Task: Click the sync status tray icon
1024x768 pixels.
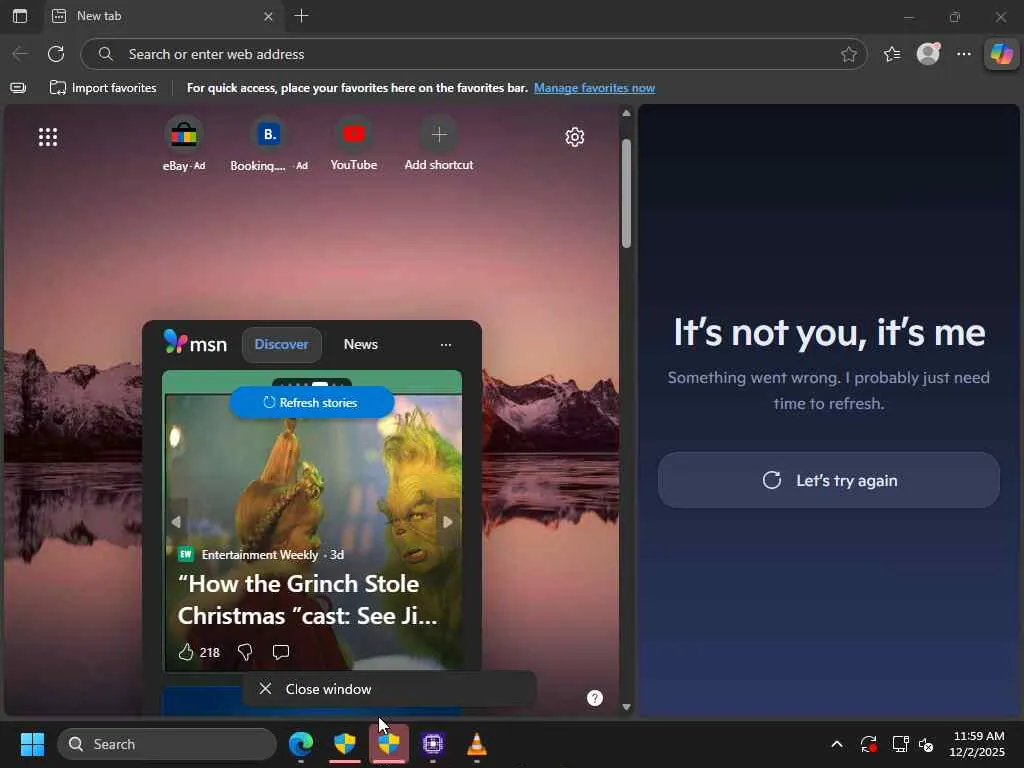Action: click(x=868, y=744)
